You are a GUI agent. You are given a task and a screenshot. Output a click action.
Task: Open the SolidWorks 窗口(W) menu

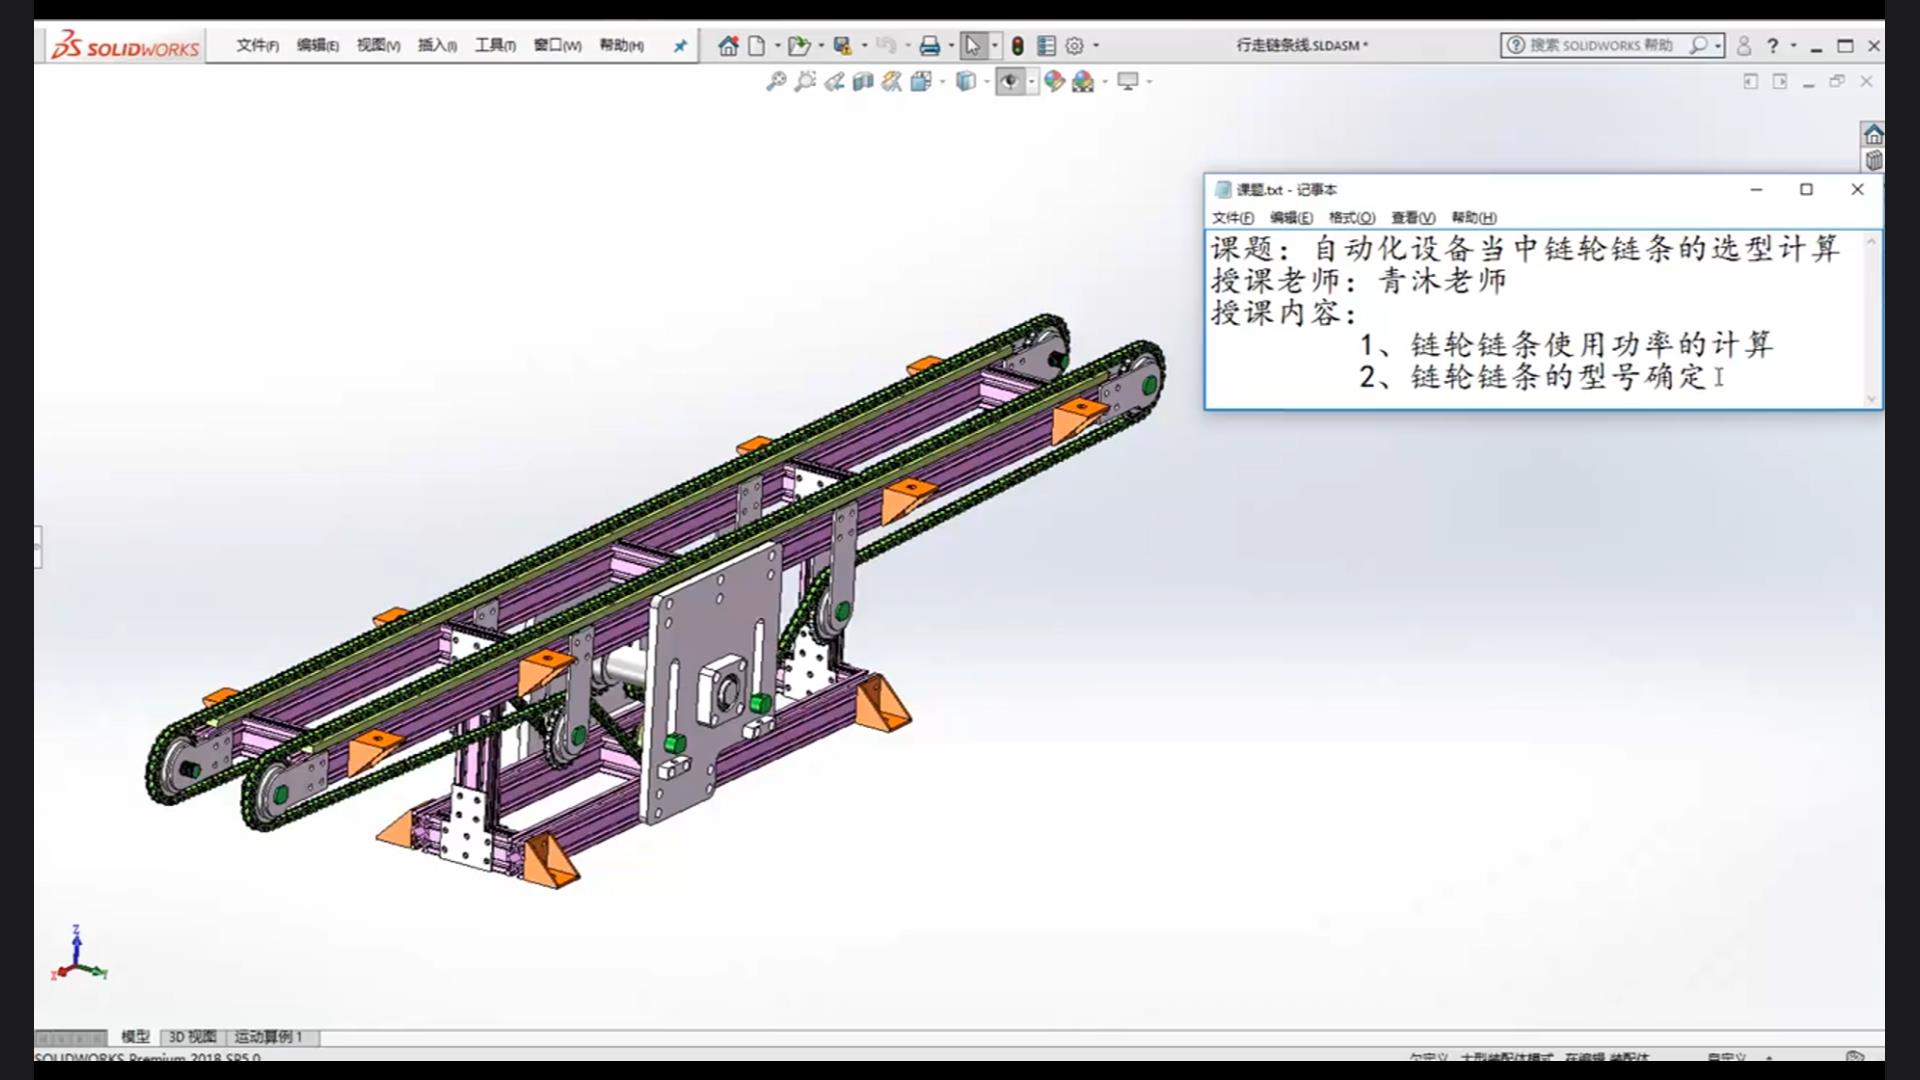click(x=557, y=46)
